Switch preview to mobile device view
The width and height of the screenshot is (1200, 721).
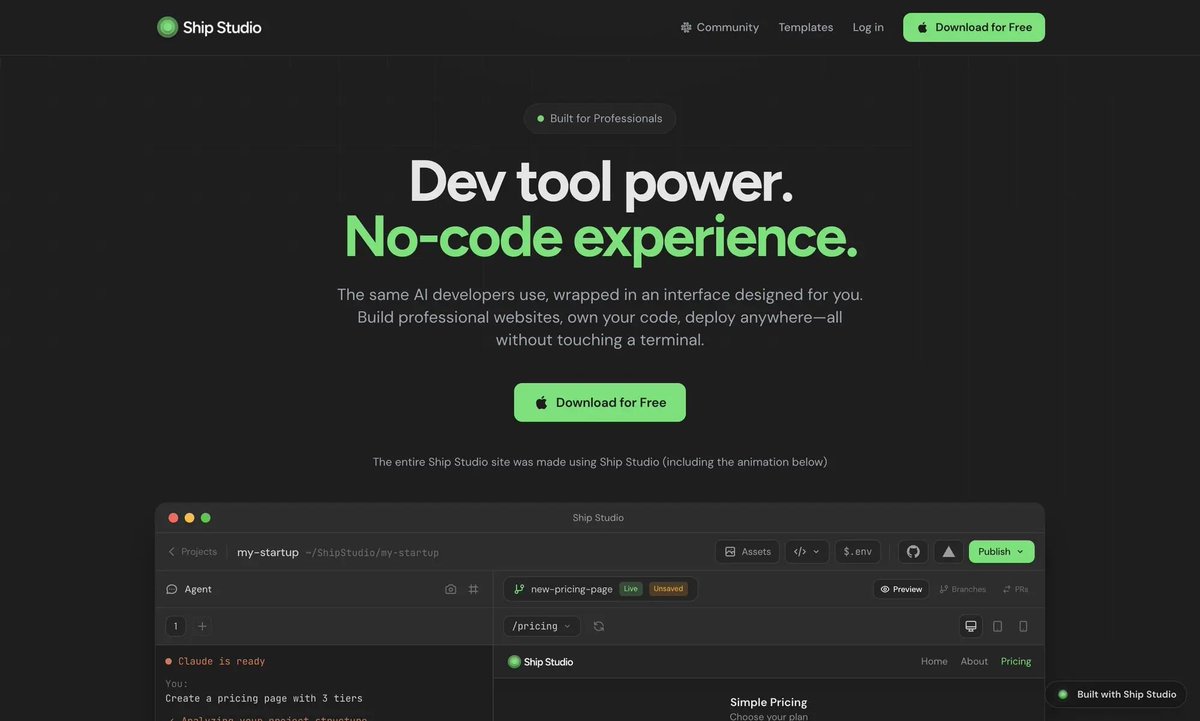(1022, 626)
